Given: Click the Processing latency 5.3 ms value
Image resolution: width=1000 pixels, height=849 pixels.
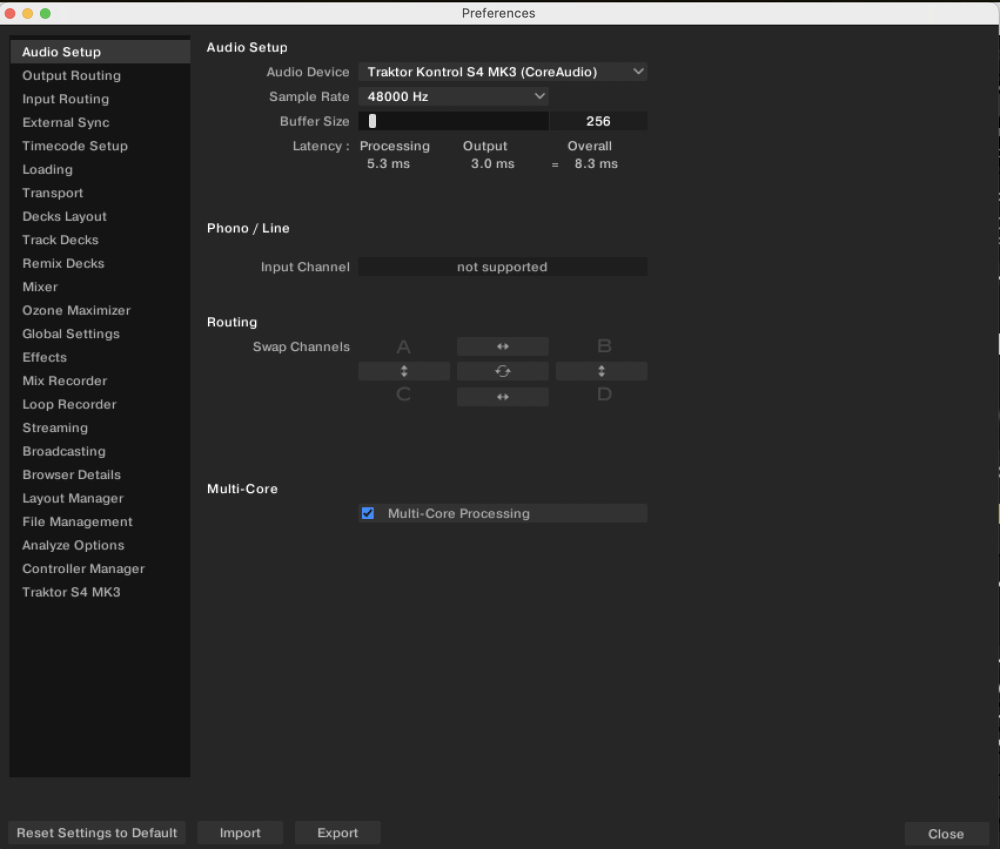Looking at the screenshot, I should click(388, 164).
